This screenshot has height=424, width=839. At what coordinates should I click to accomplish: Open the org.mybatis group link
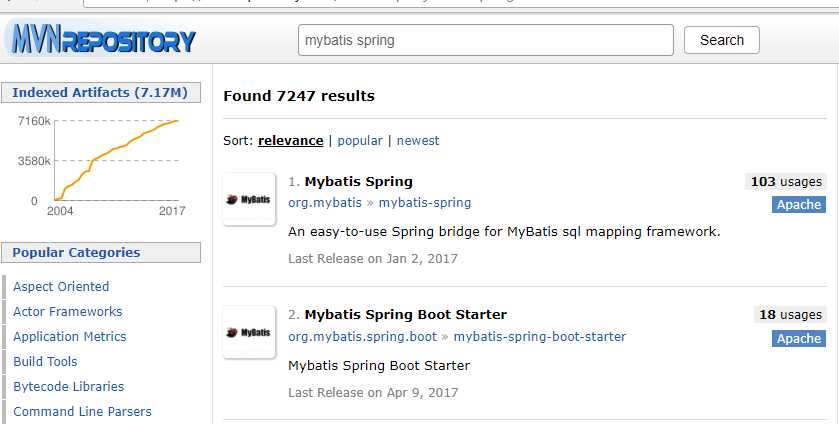point(325,203)
